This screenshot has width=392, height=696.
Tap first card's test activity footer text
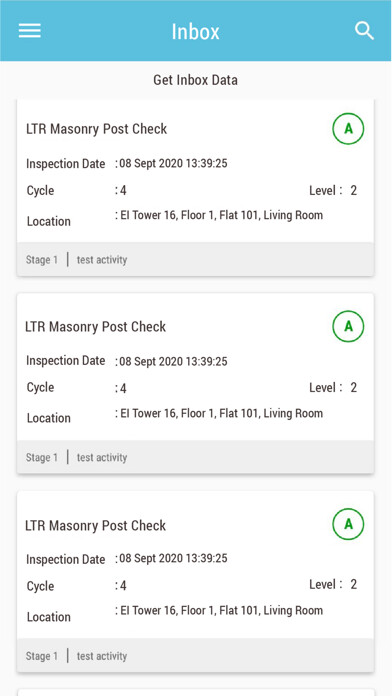click(102, 260)
